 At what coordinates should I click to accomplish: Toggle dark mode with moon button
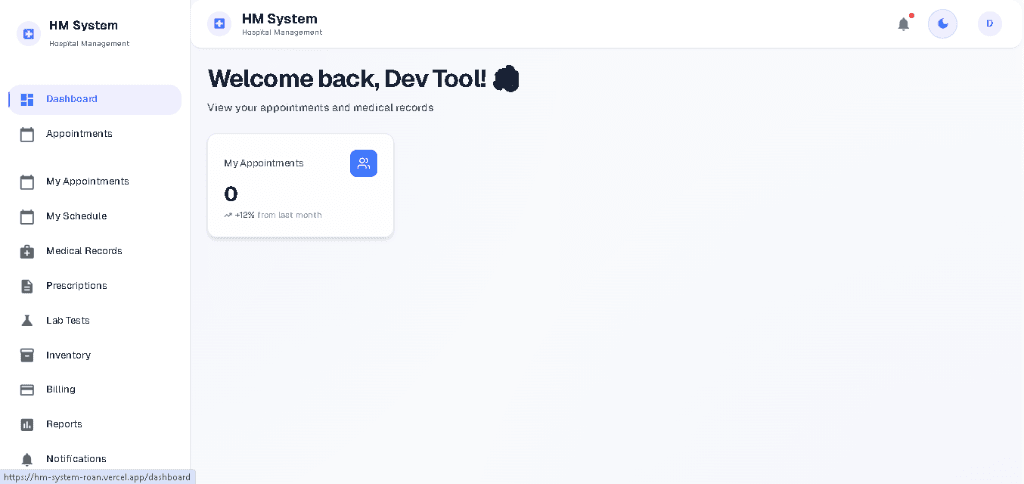pos(942,24)
